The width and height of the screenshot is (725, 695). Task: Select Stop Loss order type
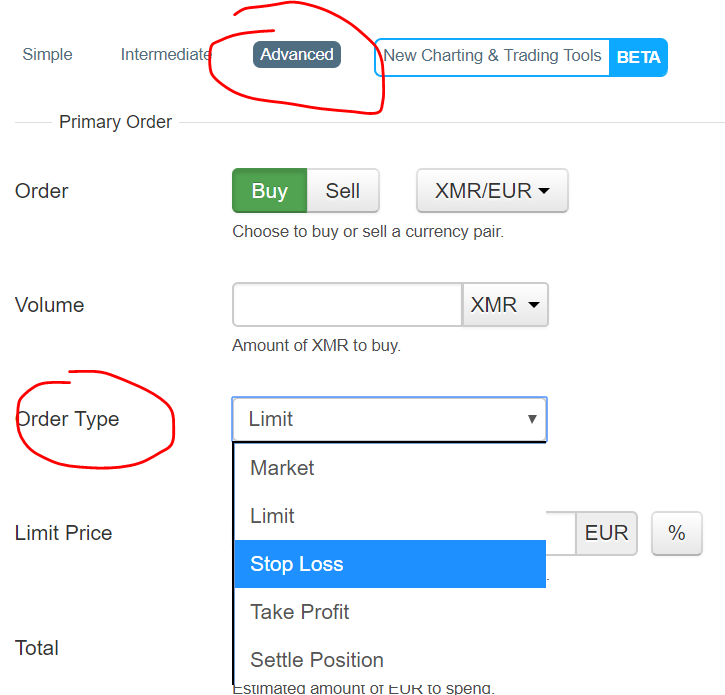tap(297, 564)
